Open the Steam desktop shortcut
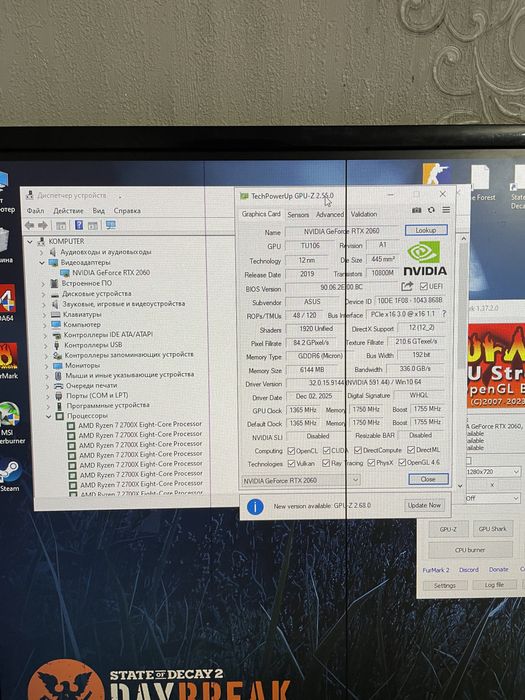 10,476
